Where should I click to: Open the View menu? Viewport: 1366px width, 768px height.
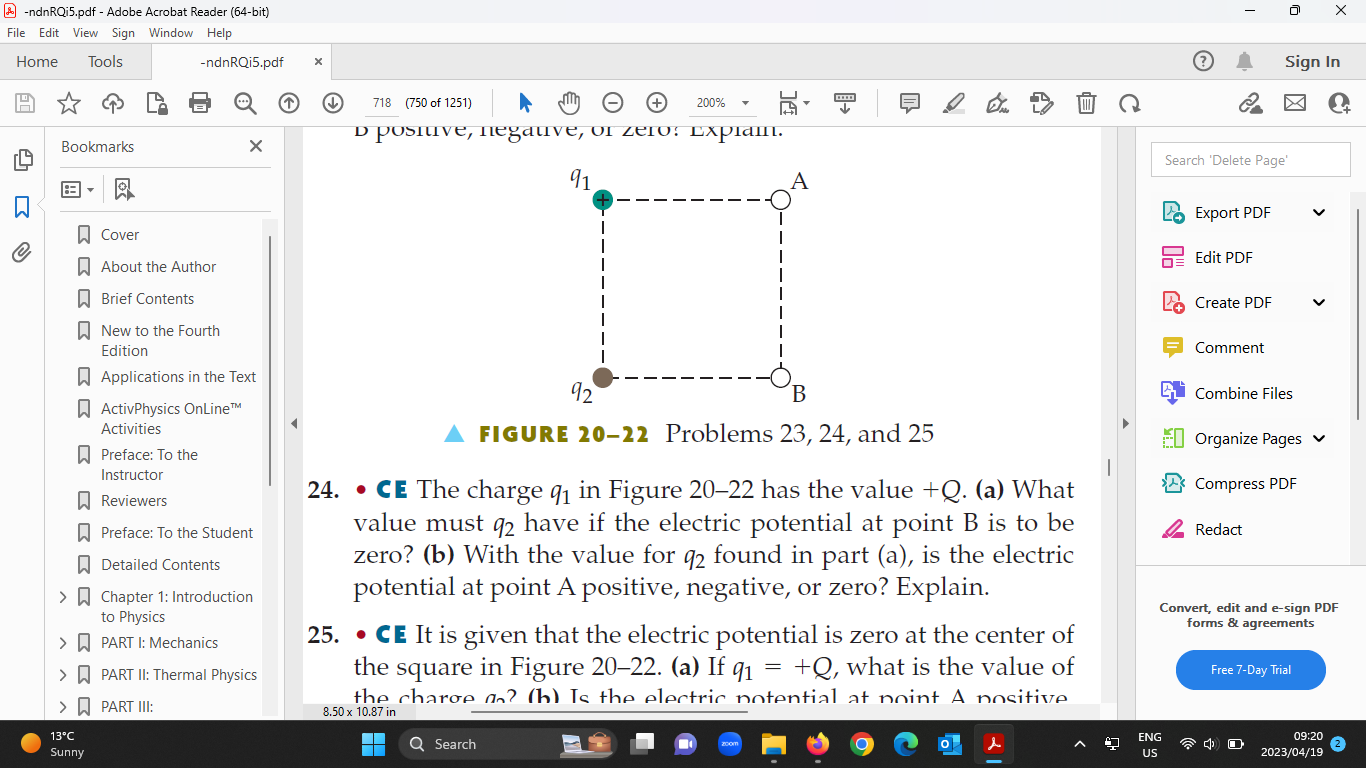coord(84,32)
